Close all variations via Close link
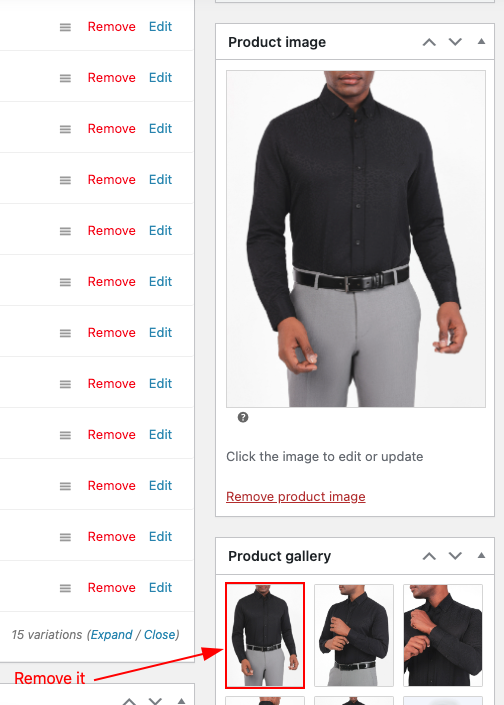The height and width of the screenshot is (705, 504). (160, 634)
